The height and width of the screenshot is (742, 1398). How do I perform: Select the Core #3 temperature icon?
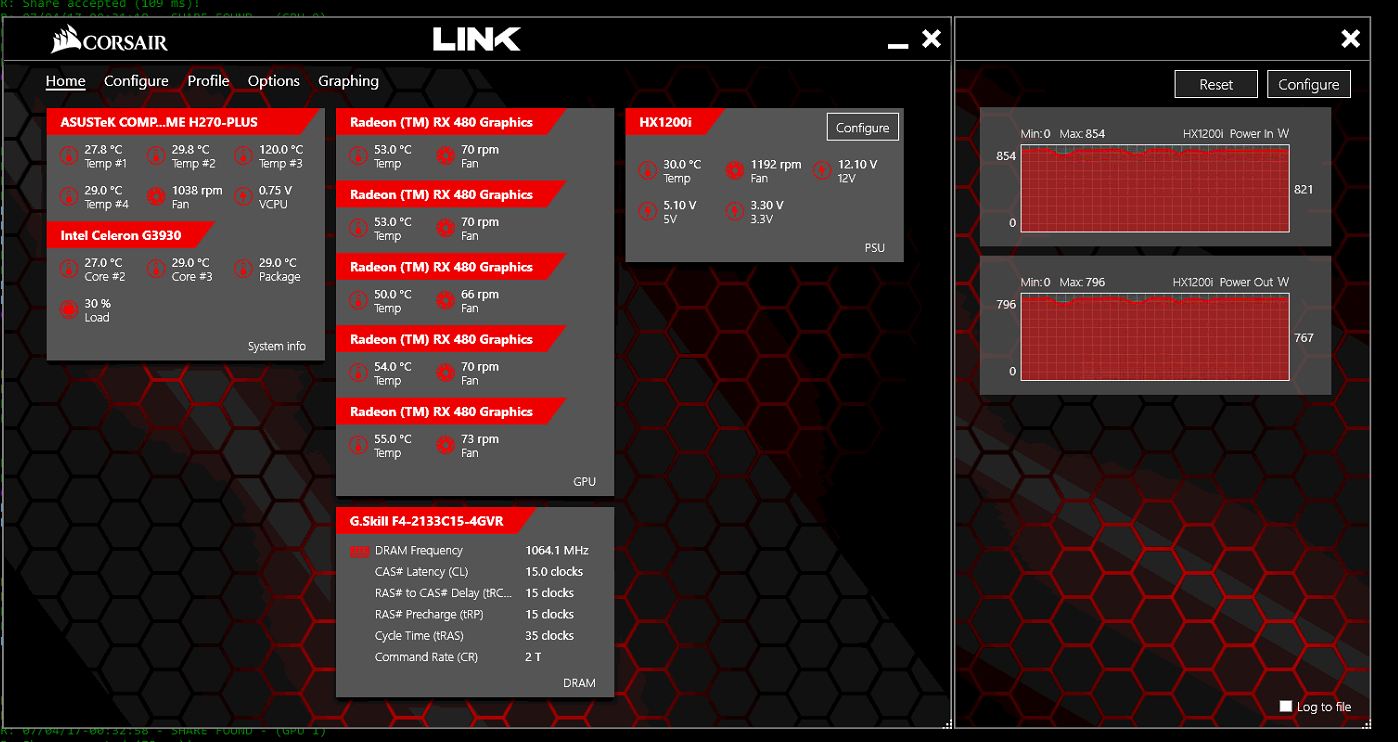point(155,269)
